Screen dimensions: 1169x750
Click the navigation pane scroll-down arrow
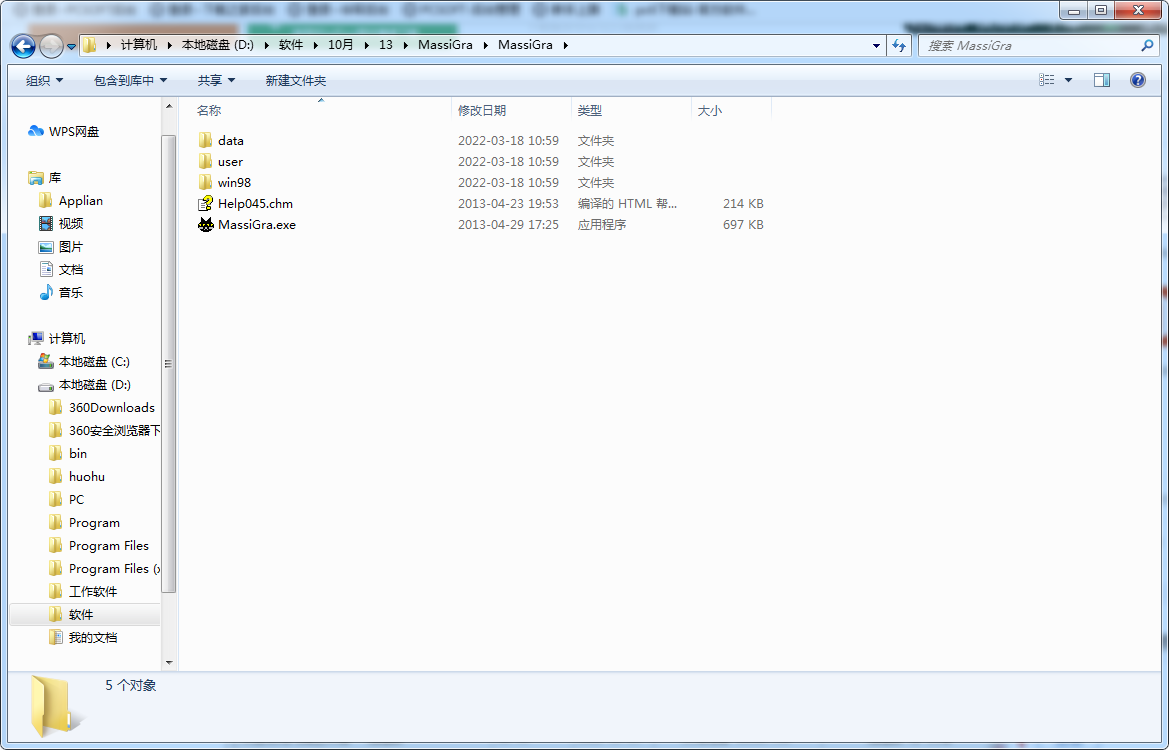tap(169, 662)
